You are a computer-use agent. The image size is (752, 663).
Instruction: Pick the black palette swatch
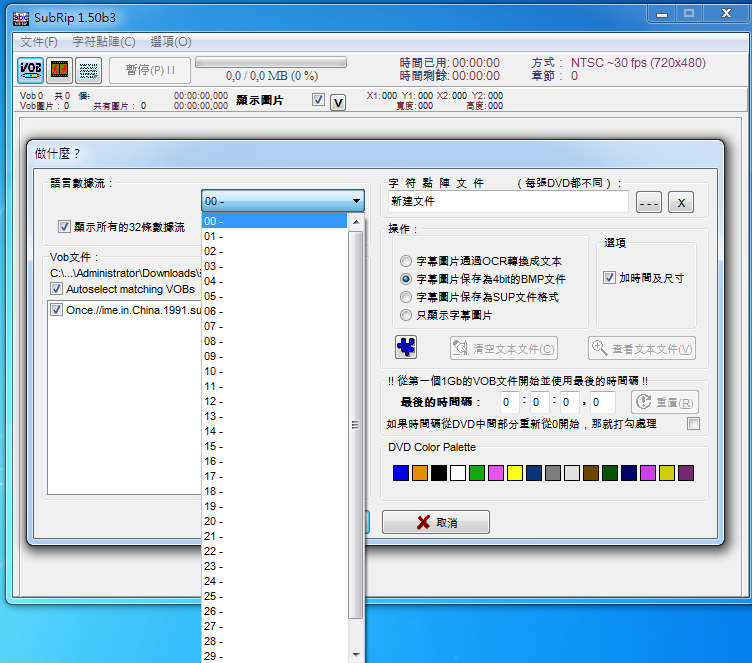tap(438, 473)
